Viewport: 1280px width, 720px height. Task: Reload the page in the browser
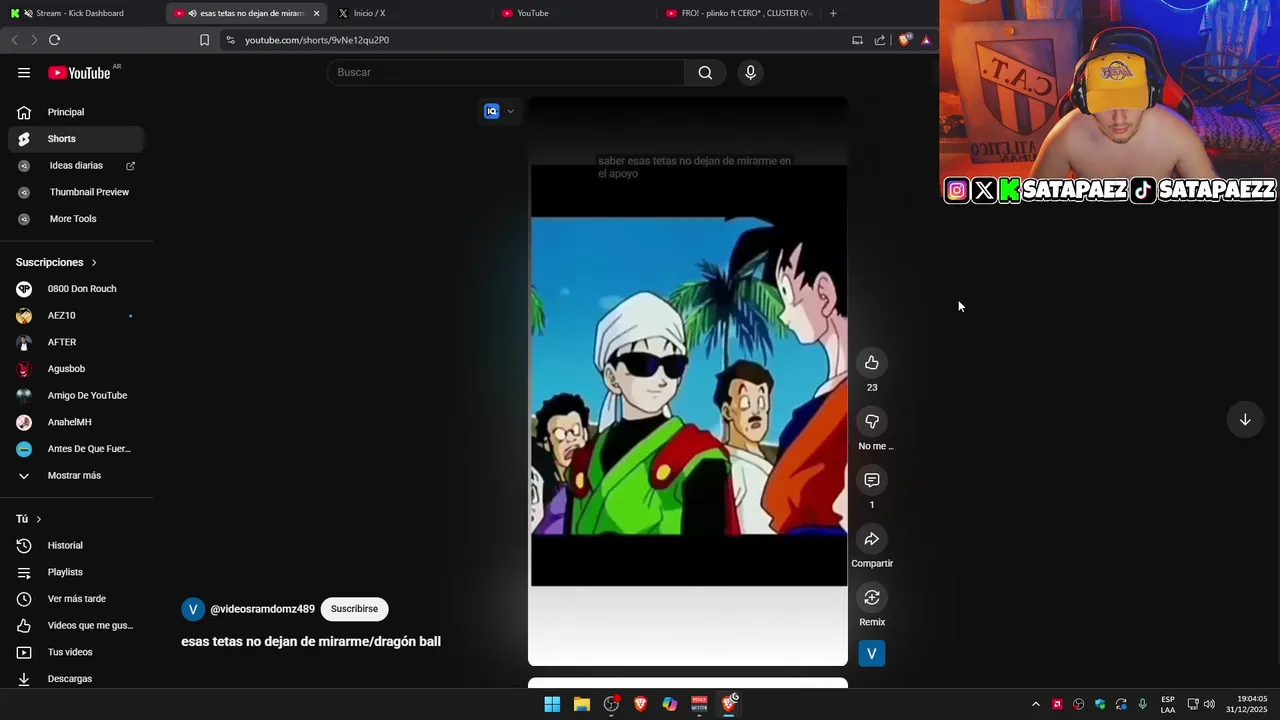[x=54, y=40]
